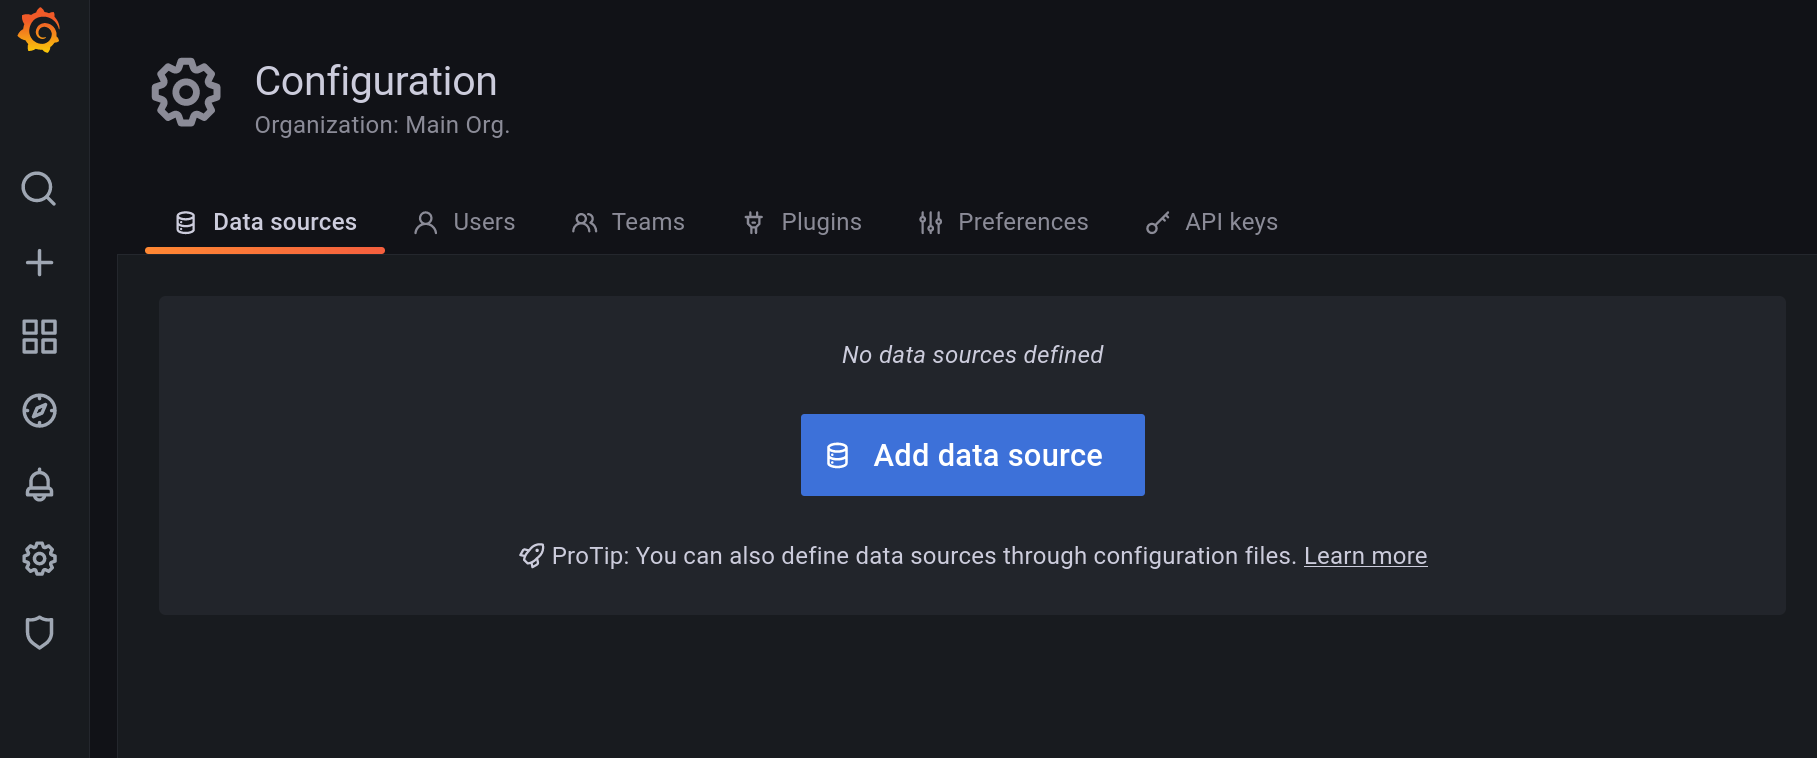Open Dashboards from the four-squares sidebar icon
The height and width of the screenshot is (758, 1817).
(39, 337)
